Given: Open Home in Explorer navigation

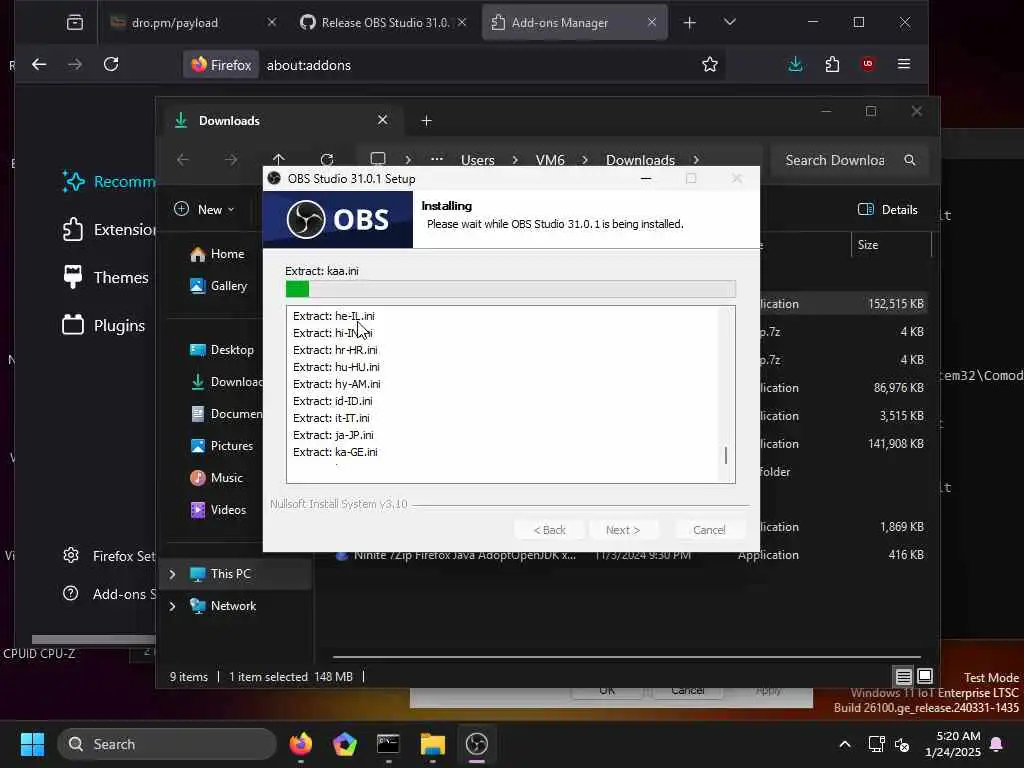Looking at the screenshot, I should click(x=216, y=254).
